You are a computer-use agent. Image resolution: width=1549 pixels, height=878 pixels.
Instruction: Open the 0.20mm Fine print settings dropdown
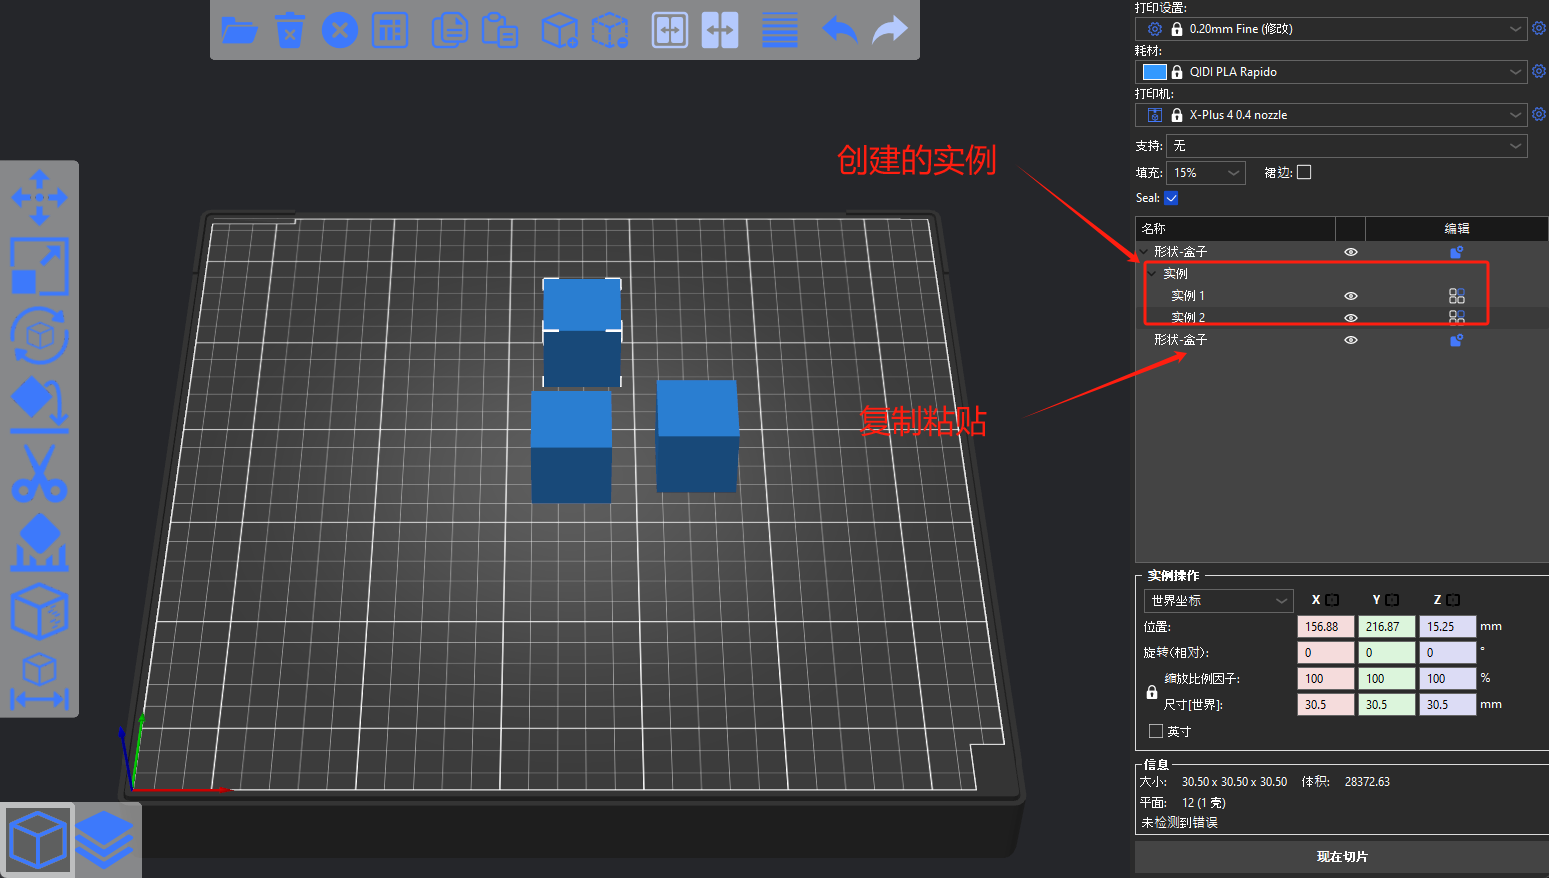point(1331,29)
